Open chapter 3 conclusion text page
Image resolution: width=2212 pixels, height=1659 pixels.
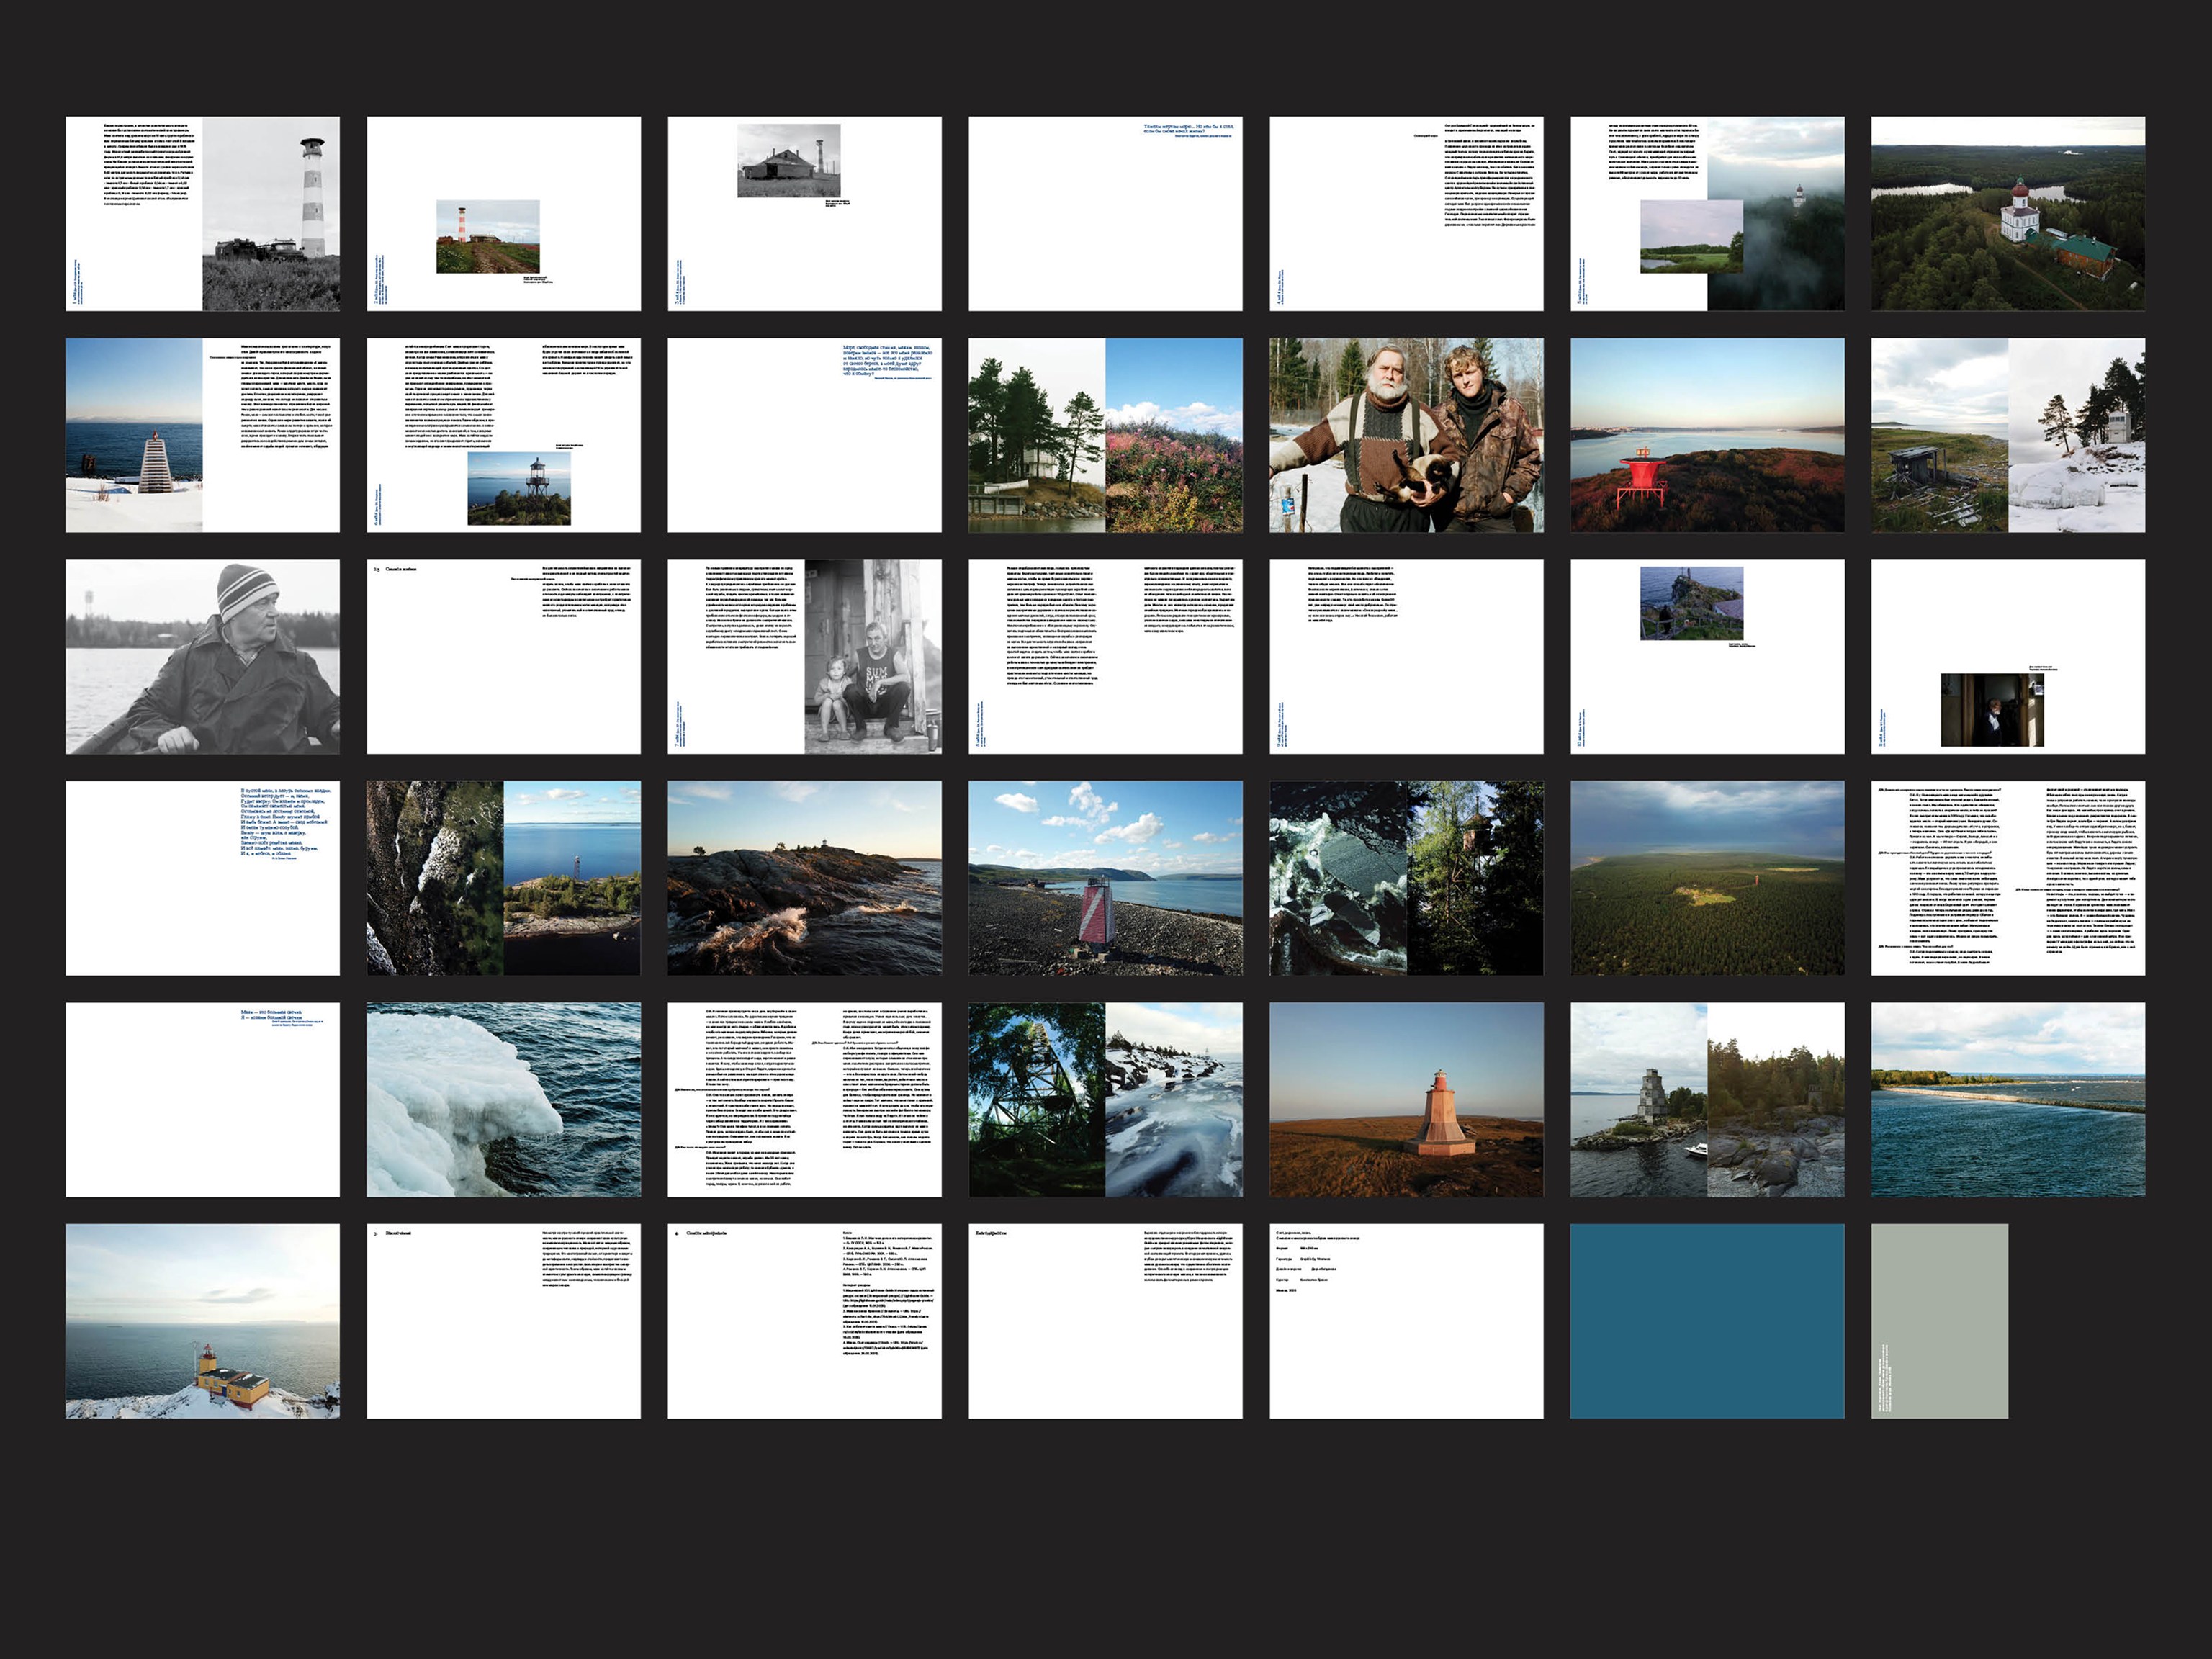(503, 1321)
